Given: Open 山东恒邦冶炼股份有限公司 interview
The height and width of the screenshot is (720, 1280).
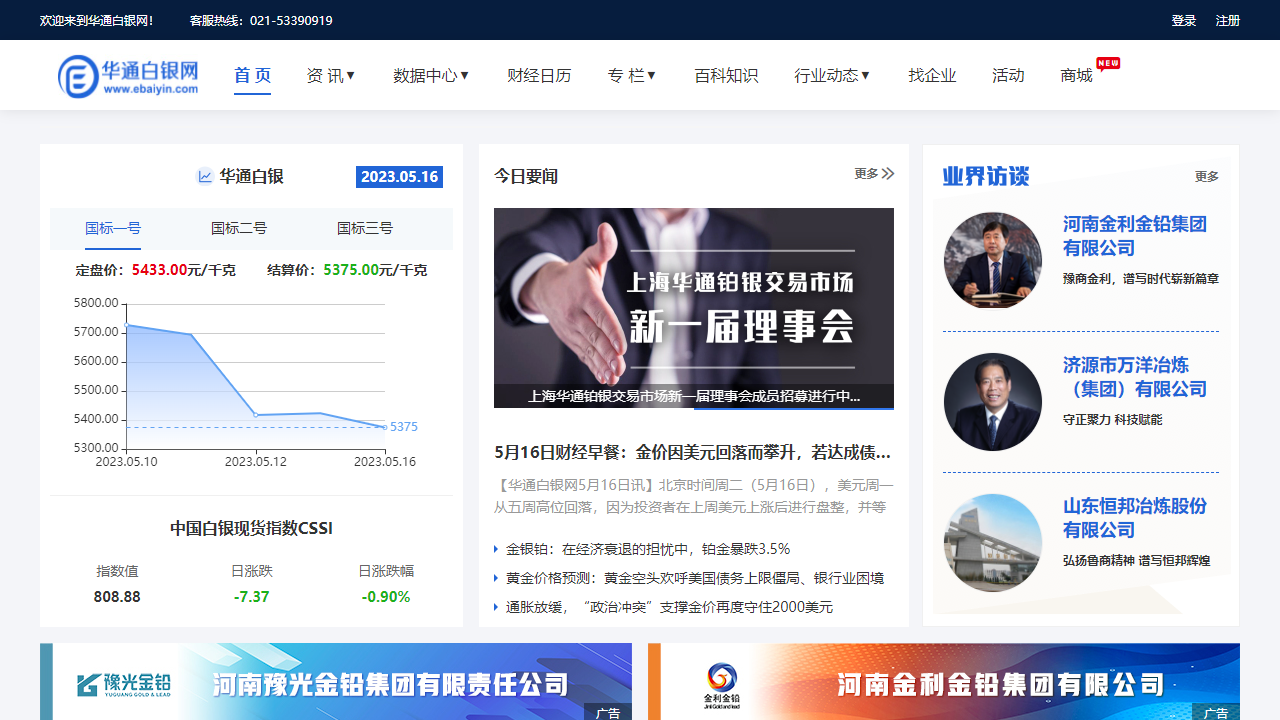Looking at the screenshot, I should click(1135, 518).
